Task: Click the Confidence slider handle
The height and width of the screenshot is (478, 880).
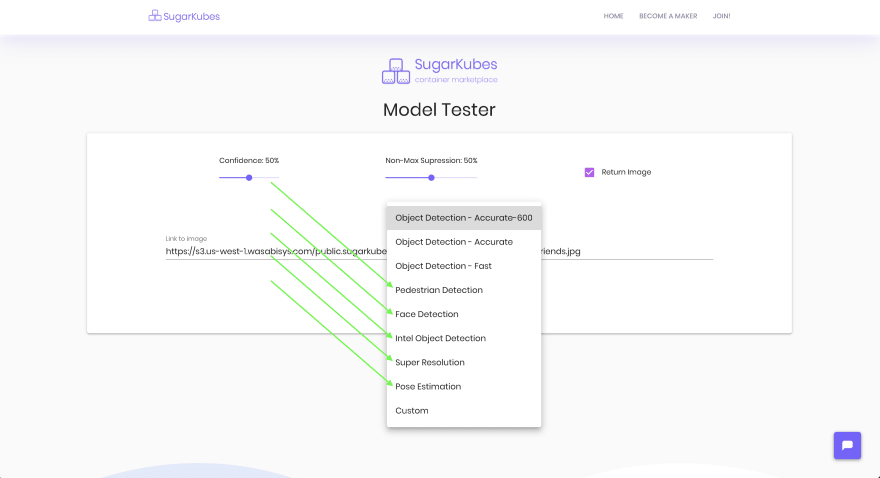Action: 249,178
